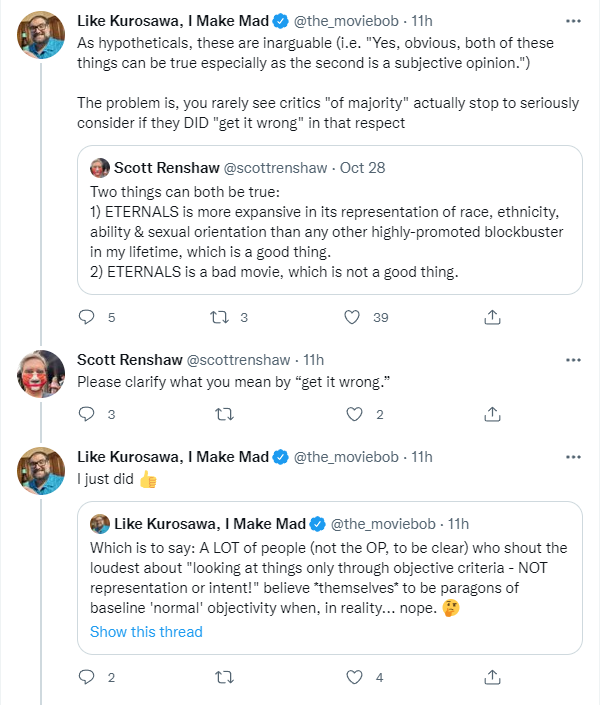
Task: Retweet the first tweet with 3 retweets
Action: [220, 317]
